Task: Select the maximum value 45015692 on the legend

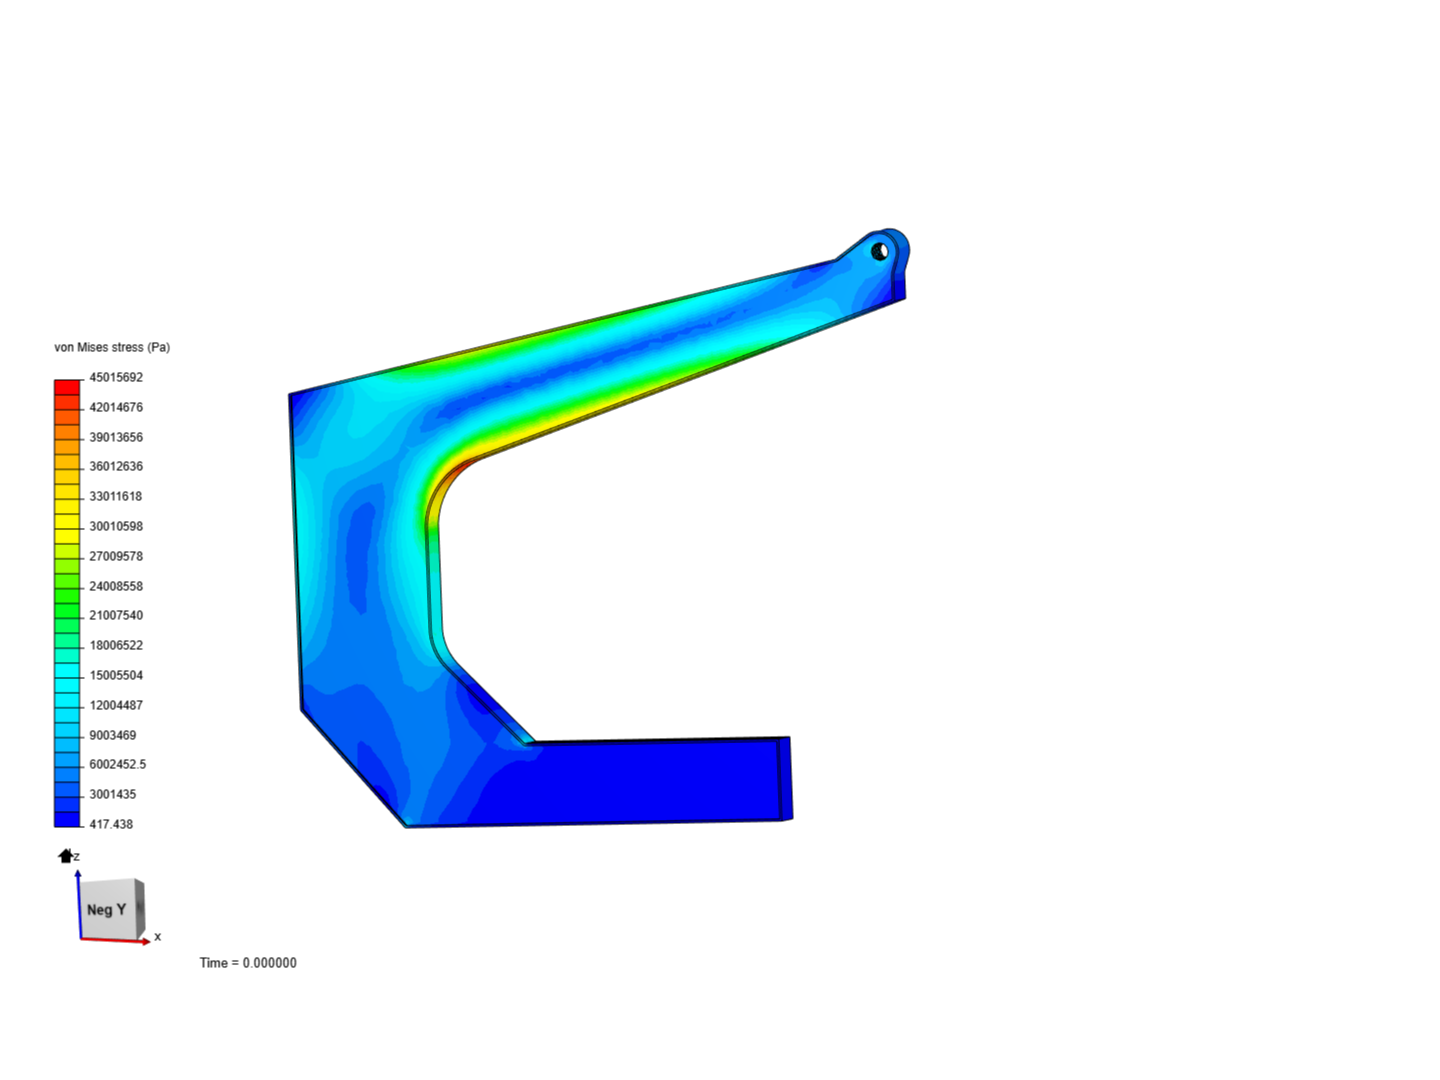Action: (x=115, y=377)
